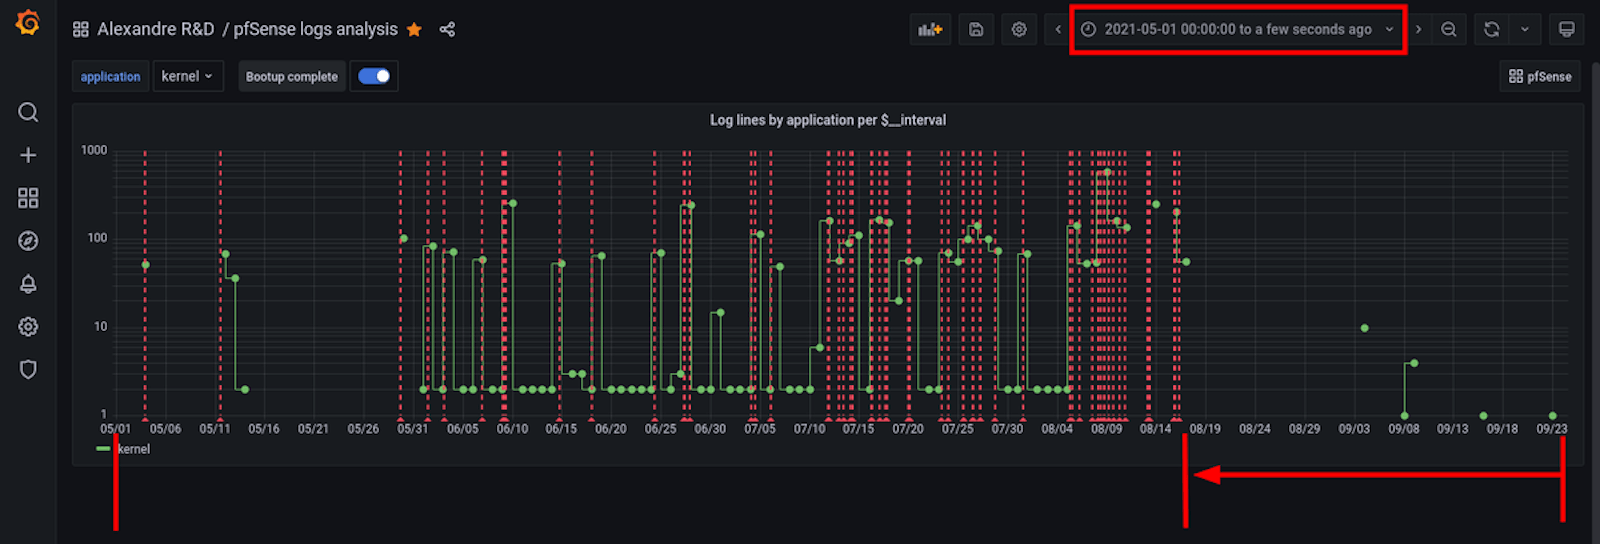The width and height of the screenshot is (1600, 544).
Task: Shift time range backward arrow
Action: [x=1058, y=30]
